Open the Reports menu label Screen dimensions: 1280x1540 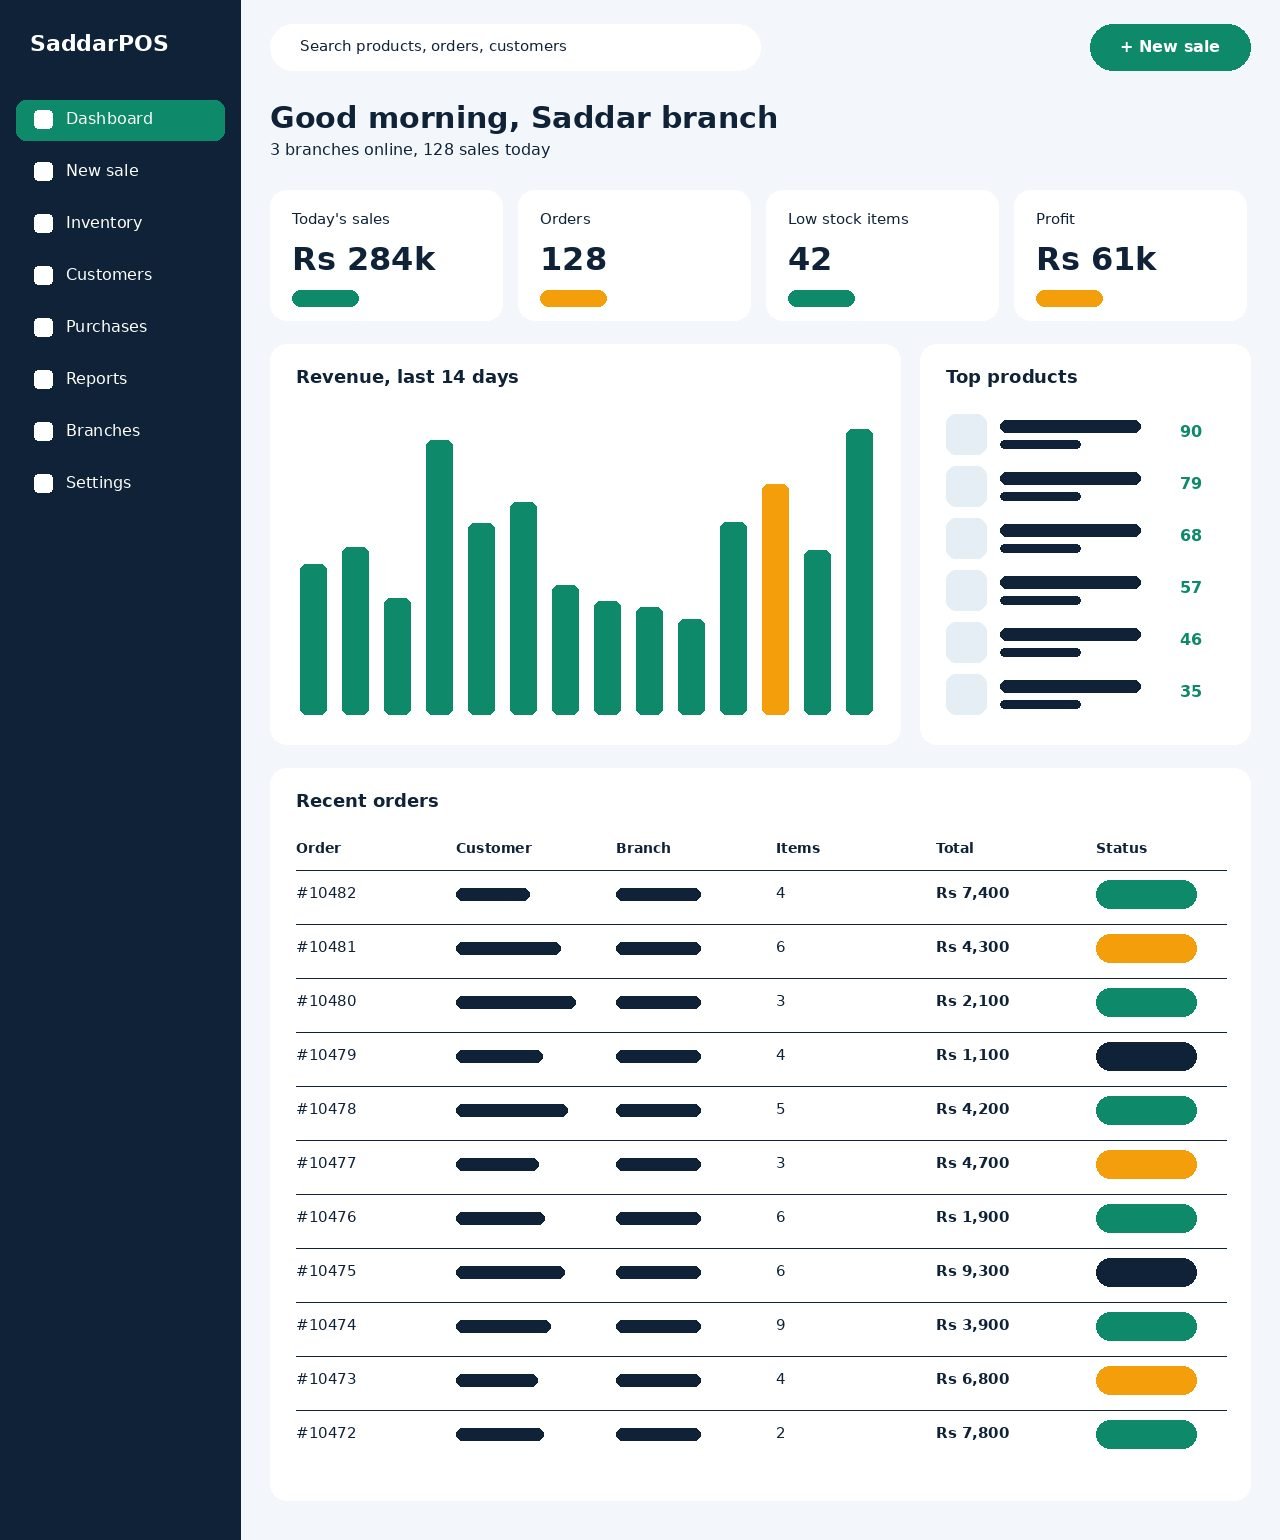click(x=96, y=379)
